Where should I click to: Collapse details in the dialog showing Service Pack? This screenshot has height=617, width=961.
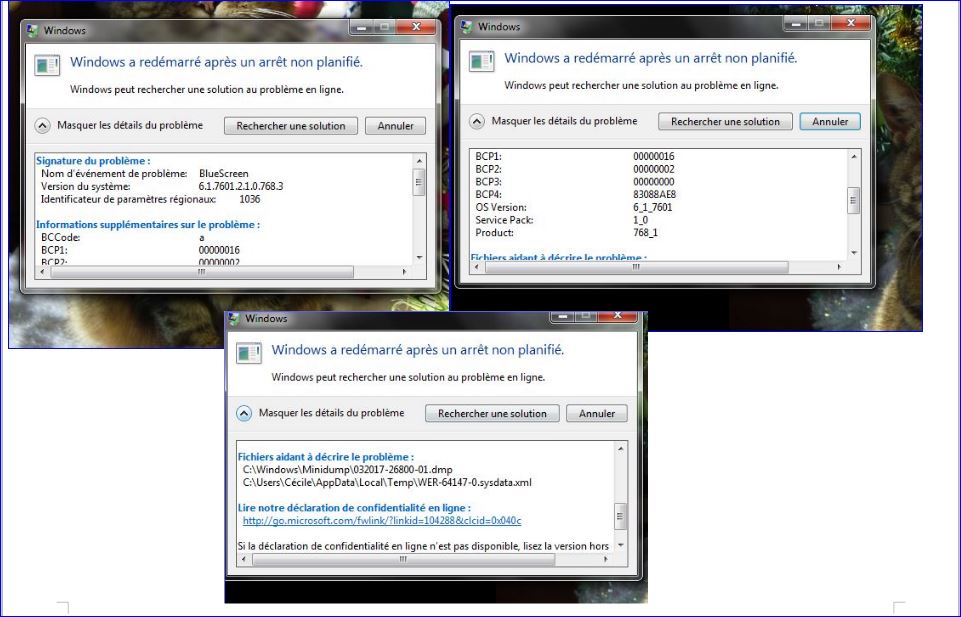477,121
